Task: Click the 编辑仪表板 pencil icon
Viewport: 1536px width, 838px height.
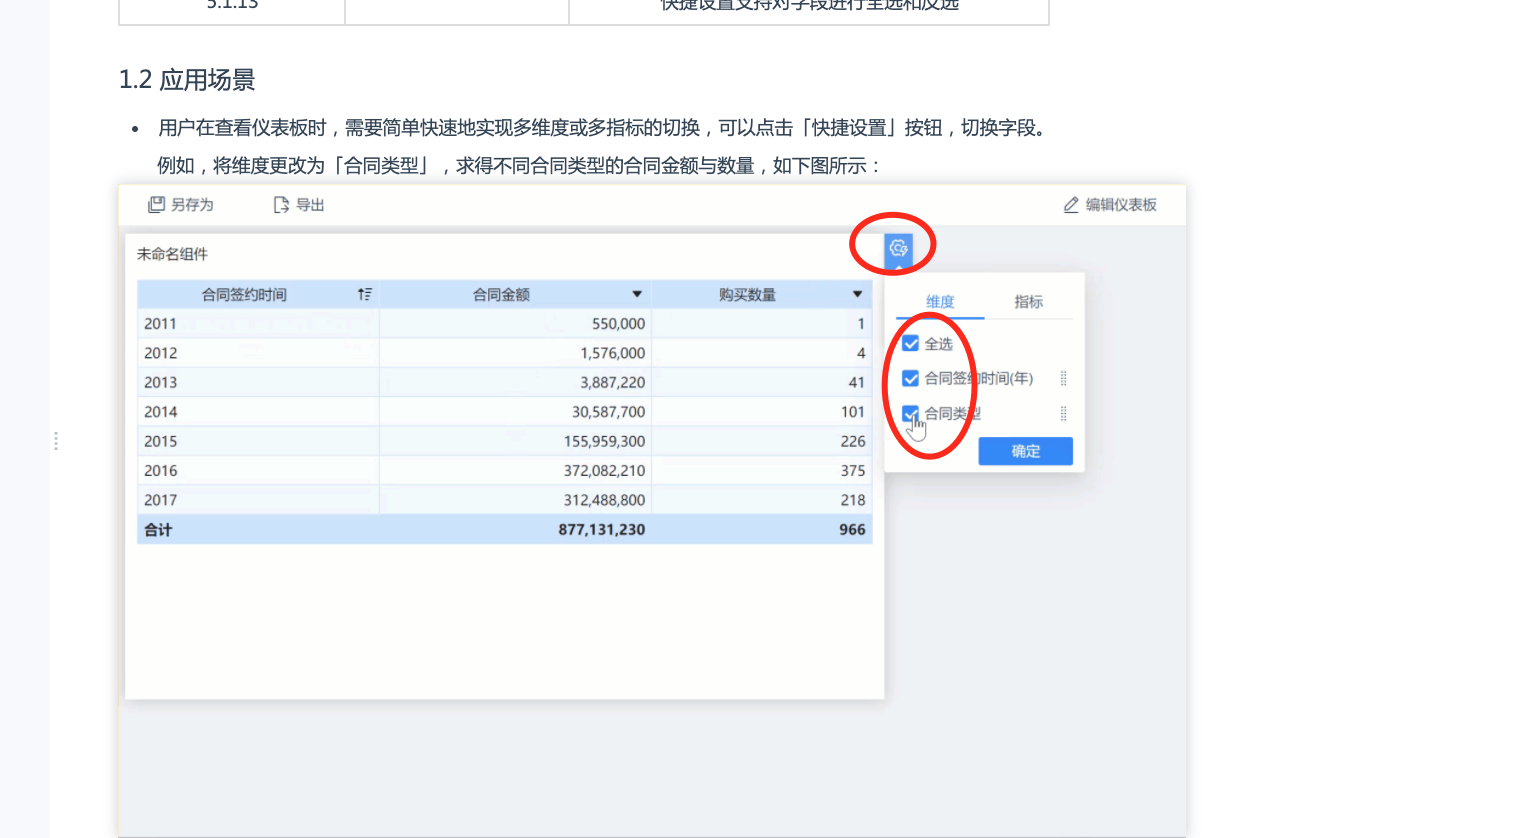Action: 1071,205
